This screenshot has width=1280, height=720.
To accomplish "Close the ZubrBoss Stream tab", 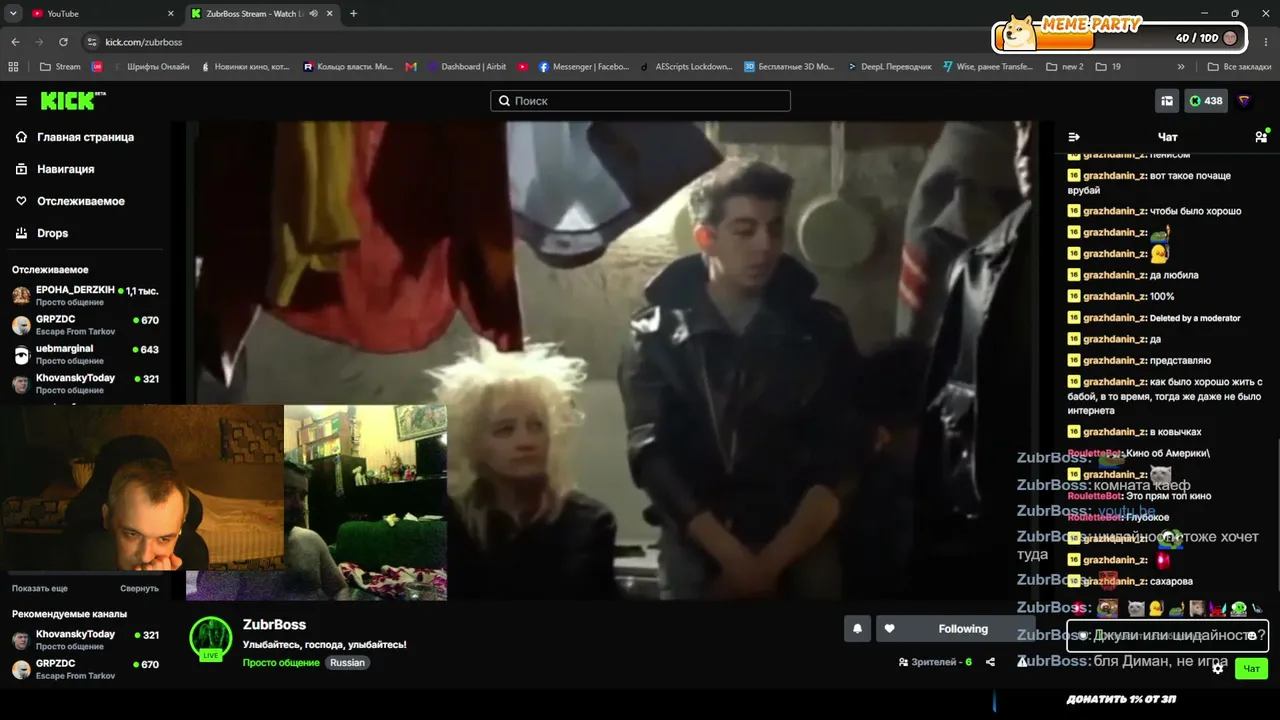I will click(x=330, y=14).
